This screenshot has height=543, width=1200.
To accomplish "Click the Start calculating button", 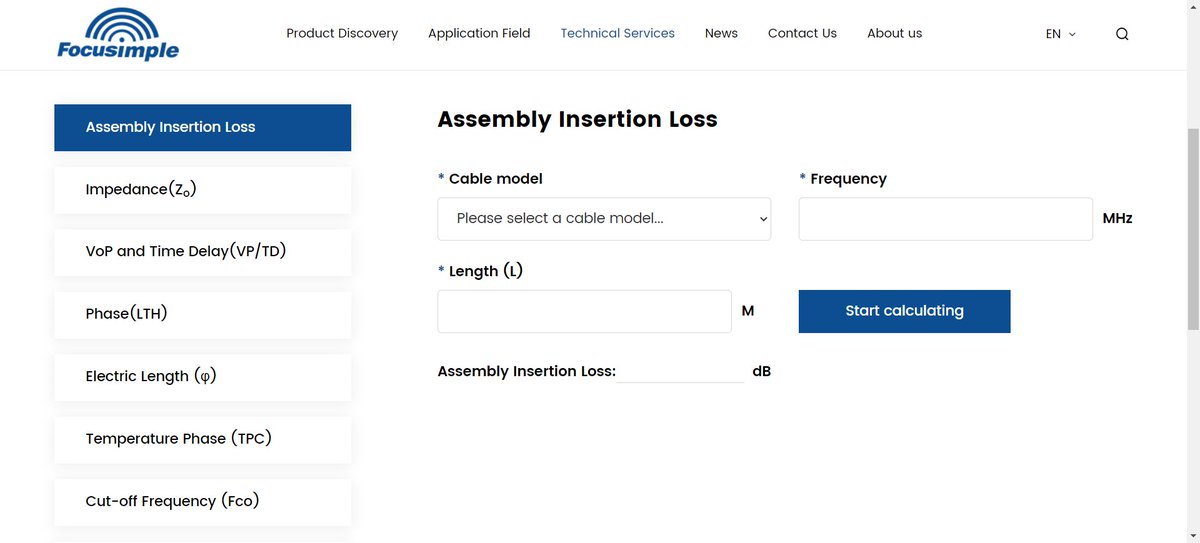I will (x=904, y=311).
